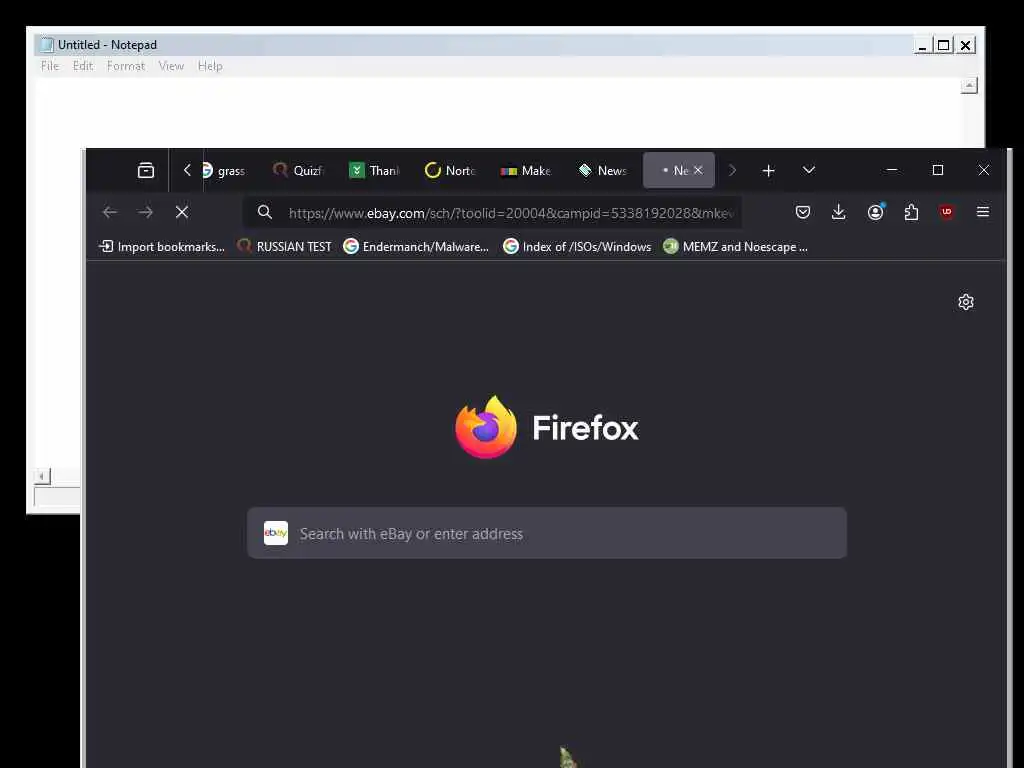Open uBlock Origin extension icon
The width and height of the screenshot is (1024, 768).
(x=946, y=212)
